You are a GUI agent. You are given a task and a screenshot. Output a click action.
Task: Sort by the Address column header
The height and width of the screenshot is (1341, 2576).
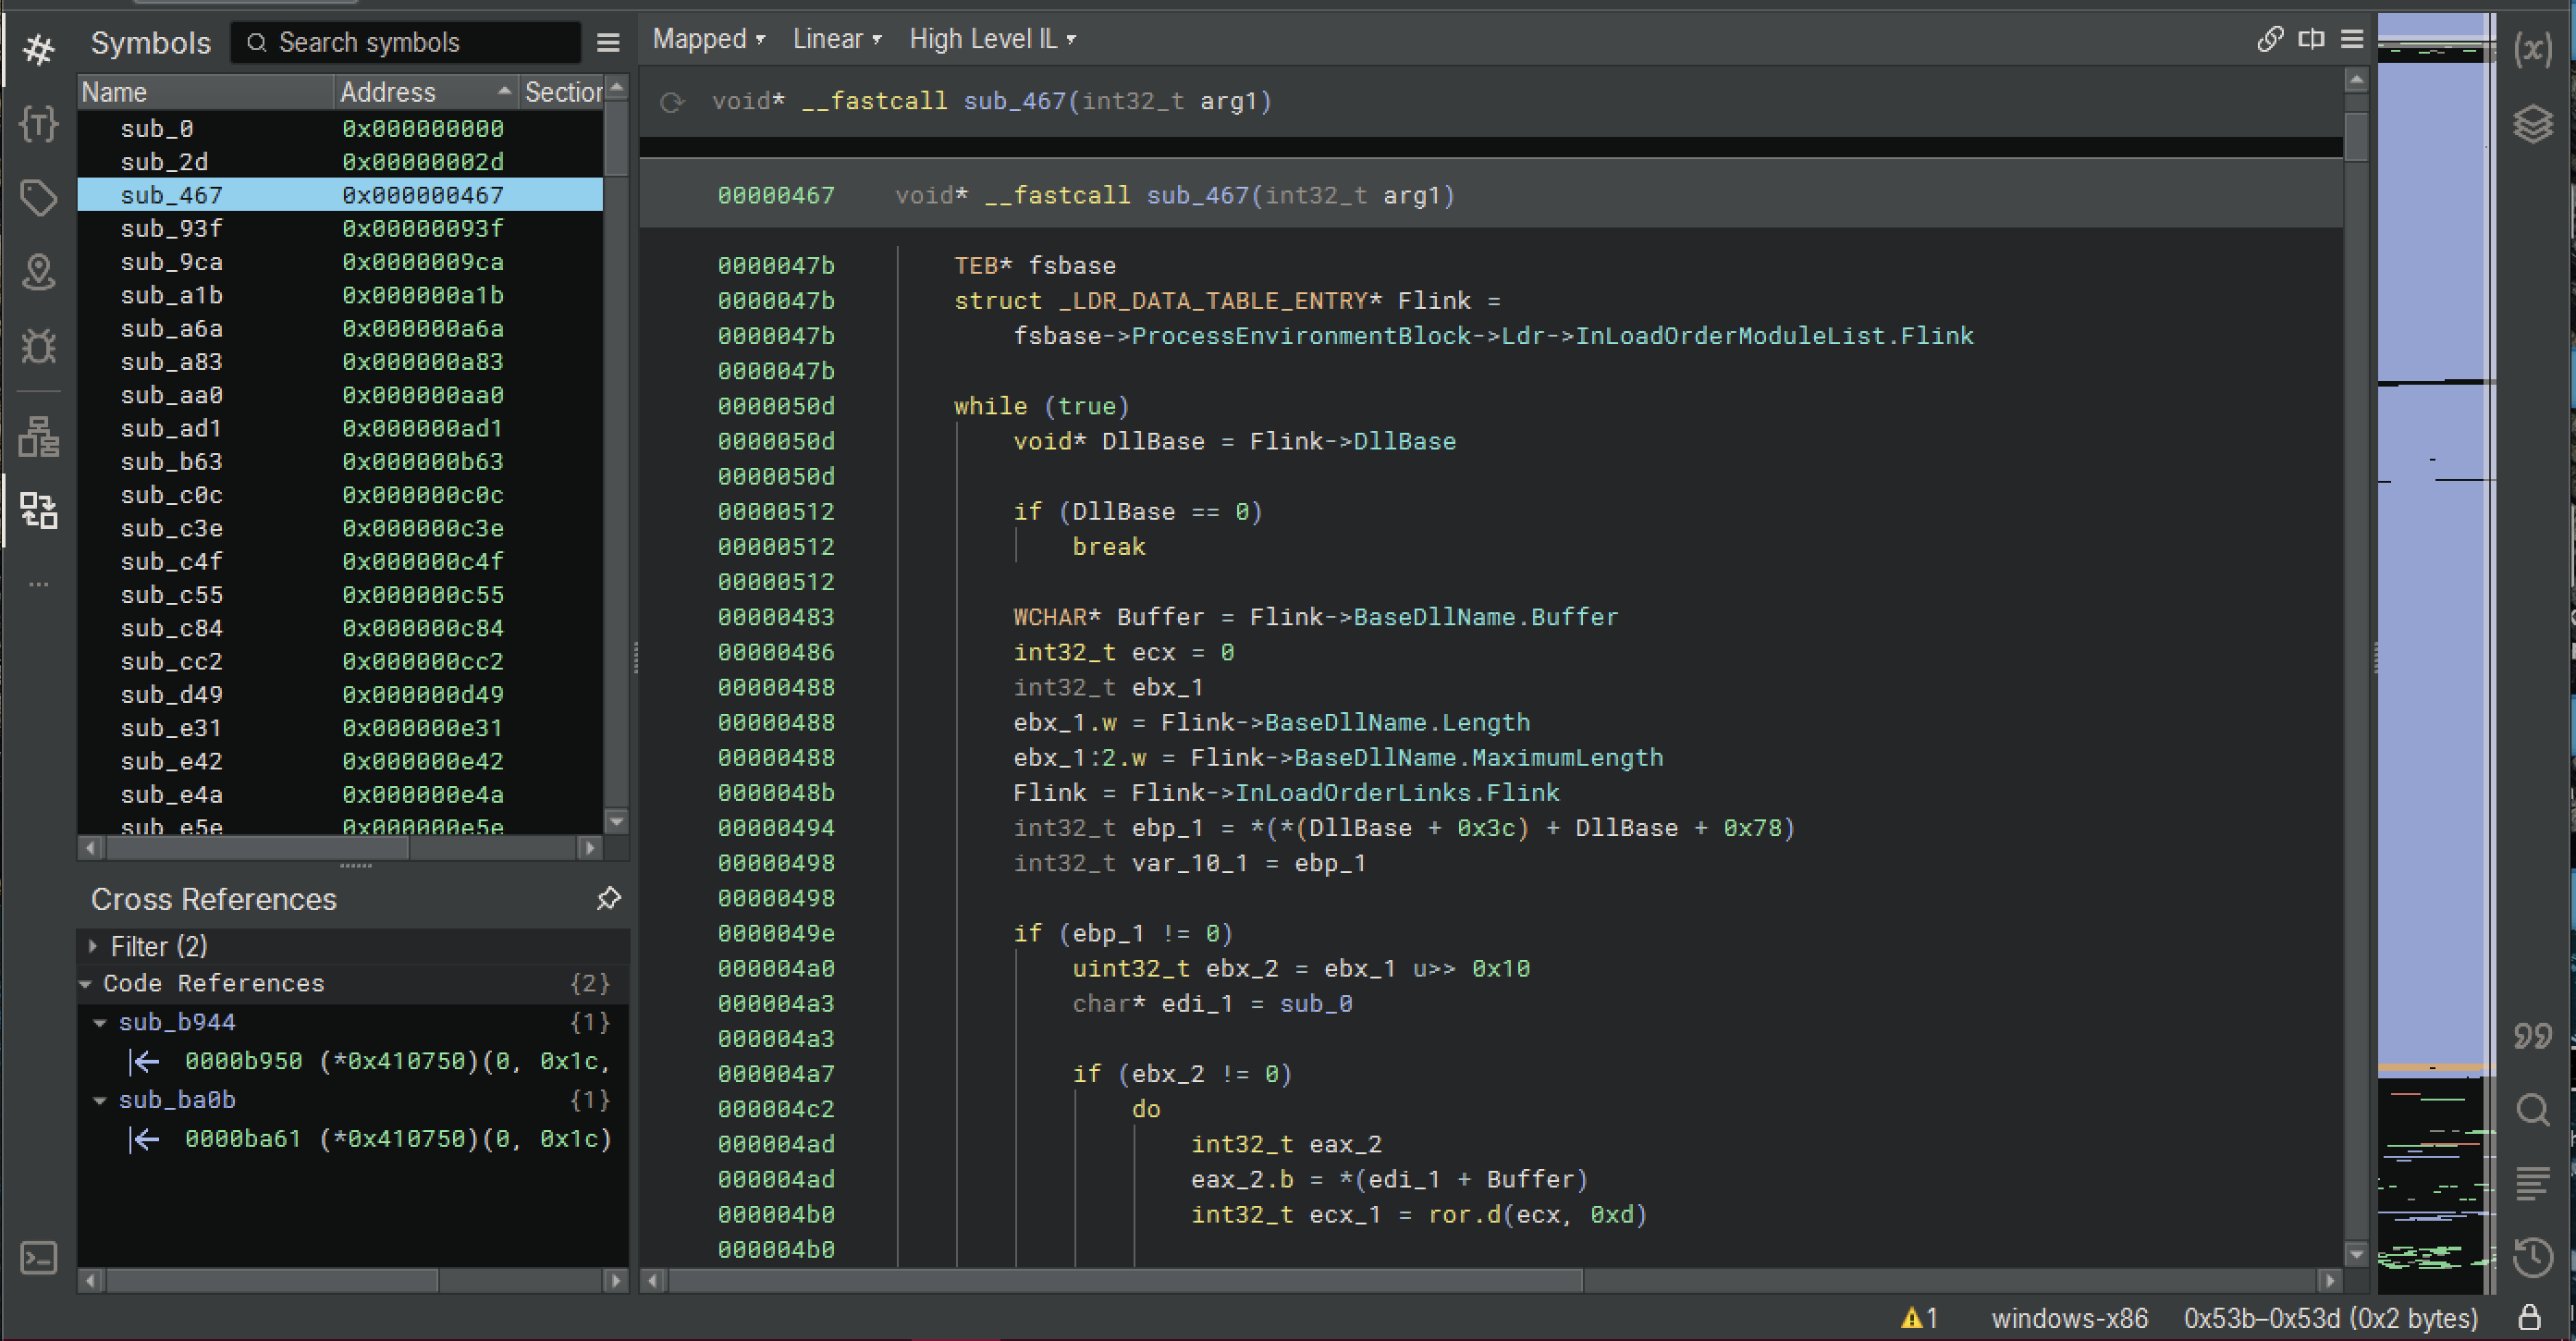pyautogui.click(x=426, y=92)
